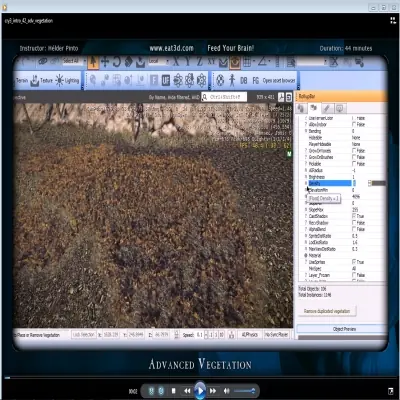This screenshot has width=400, height=400.
Task: Toggle the AllowIndoor checkbox
Action: pos(354,124)
